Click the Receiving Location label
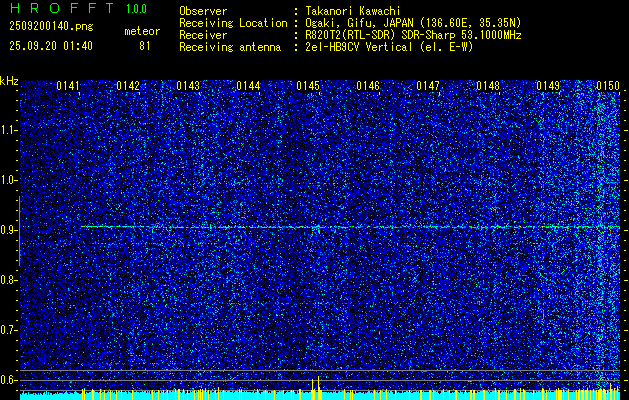 tap(233, 23)
